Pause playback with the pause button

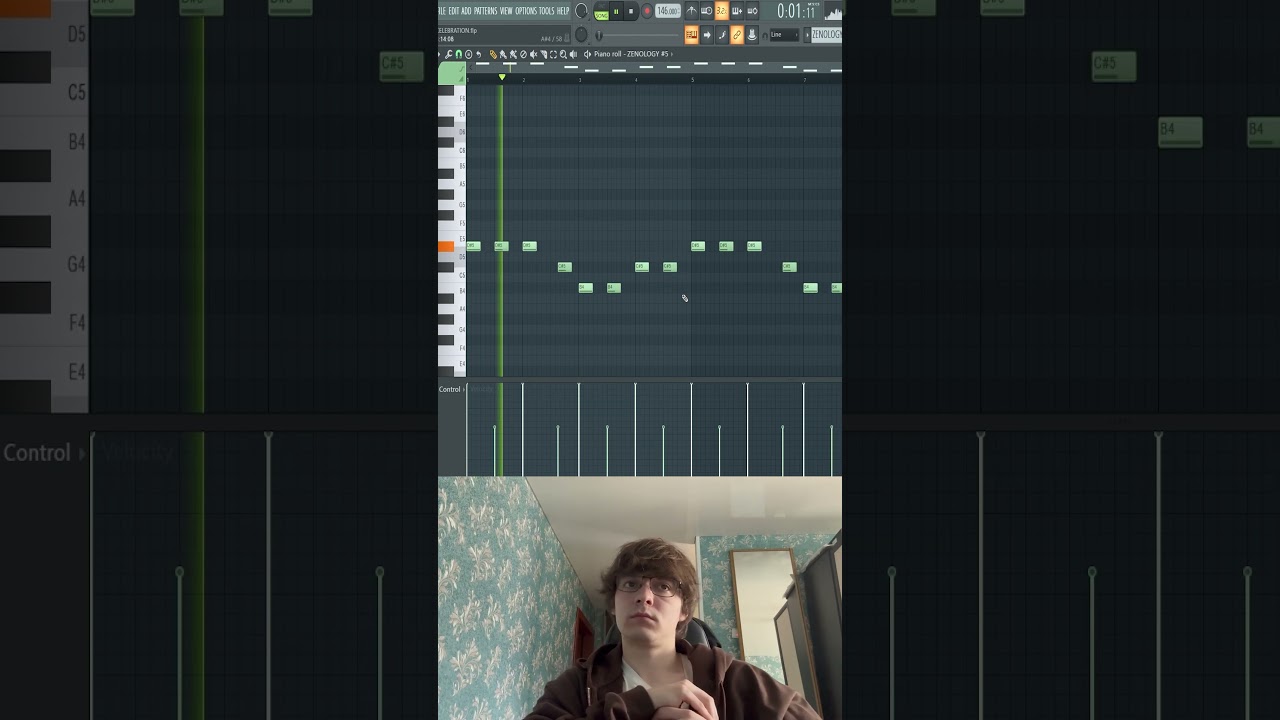coord(616,11)
